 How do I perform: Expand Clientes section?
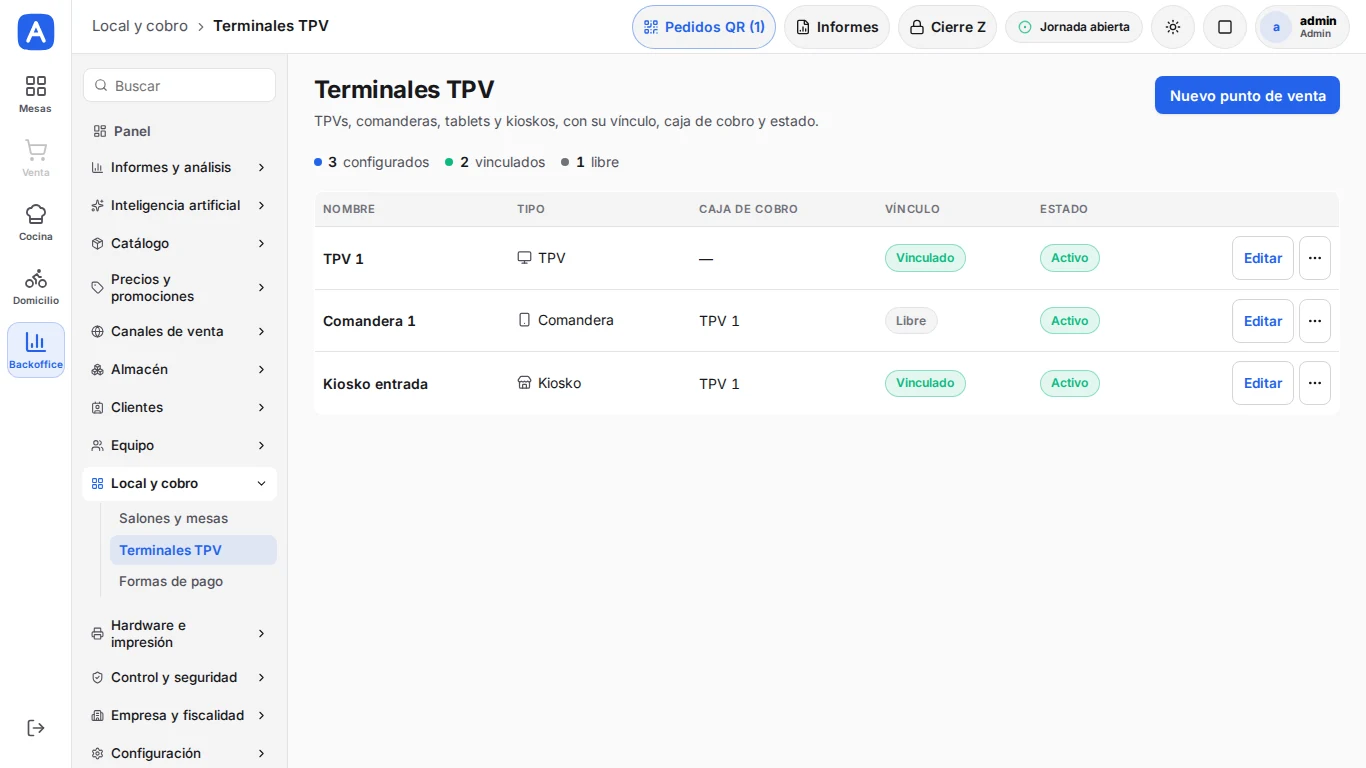(x=179, y=407)
